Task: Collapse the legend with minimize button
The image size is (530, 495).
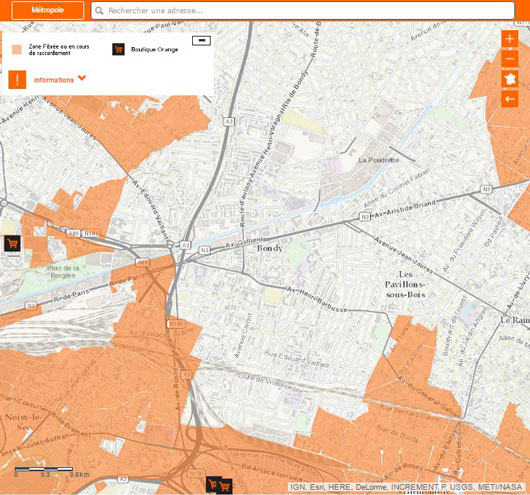Action: pos(201,41)
